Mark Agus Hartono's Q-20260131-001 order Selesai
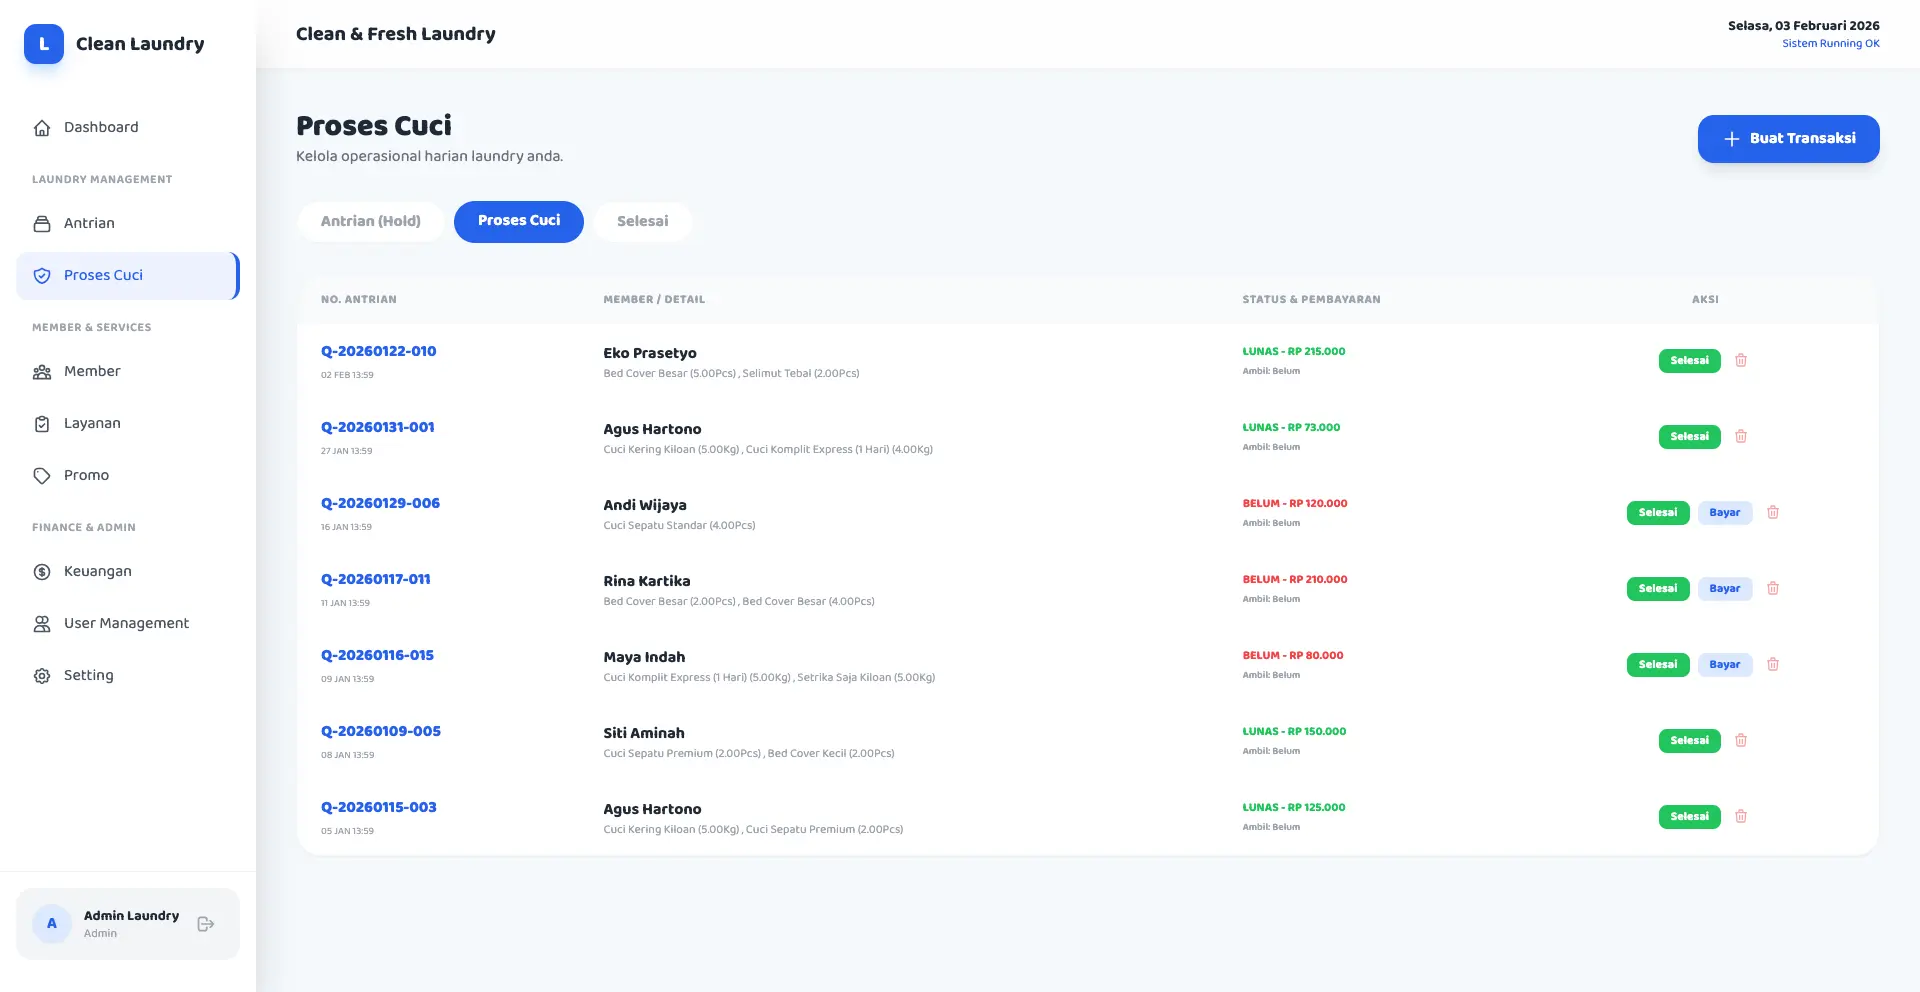 coord(1689,437)
